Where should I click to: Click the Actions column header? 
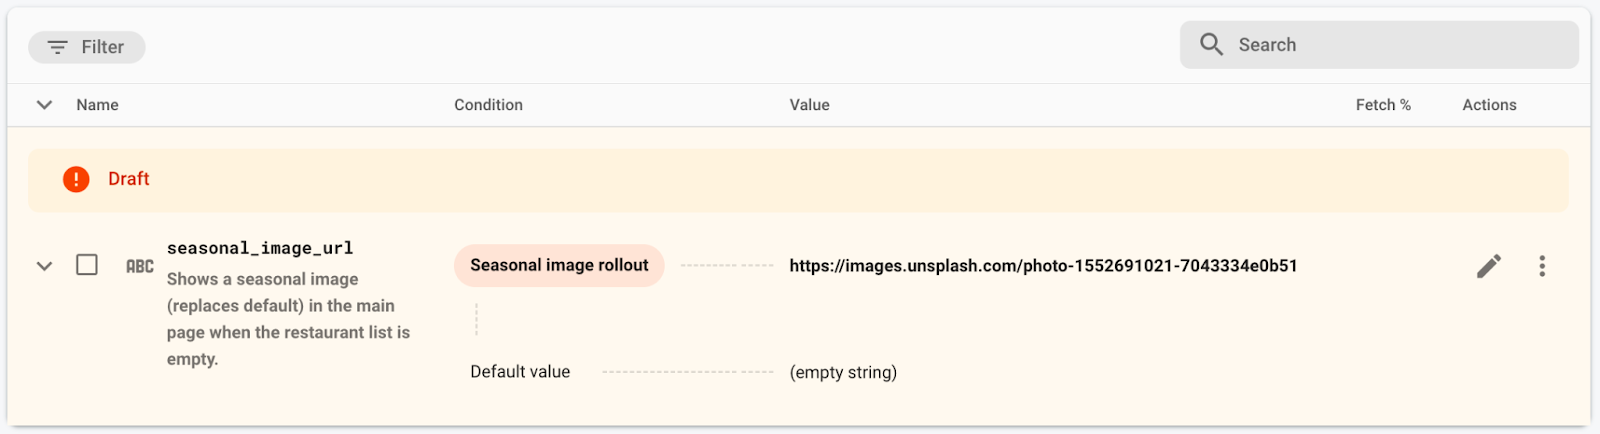(x=1489, y=105)
